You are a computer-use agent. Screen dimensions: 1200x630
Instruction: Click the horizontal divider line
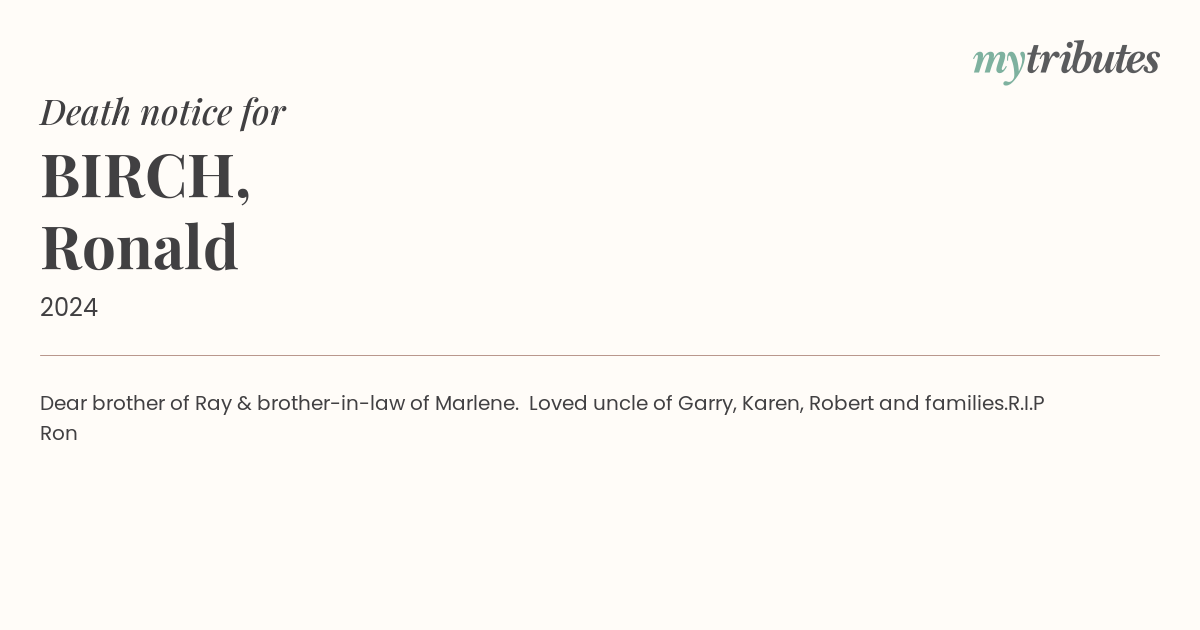[600, 355]
